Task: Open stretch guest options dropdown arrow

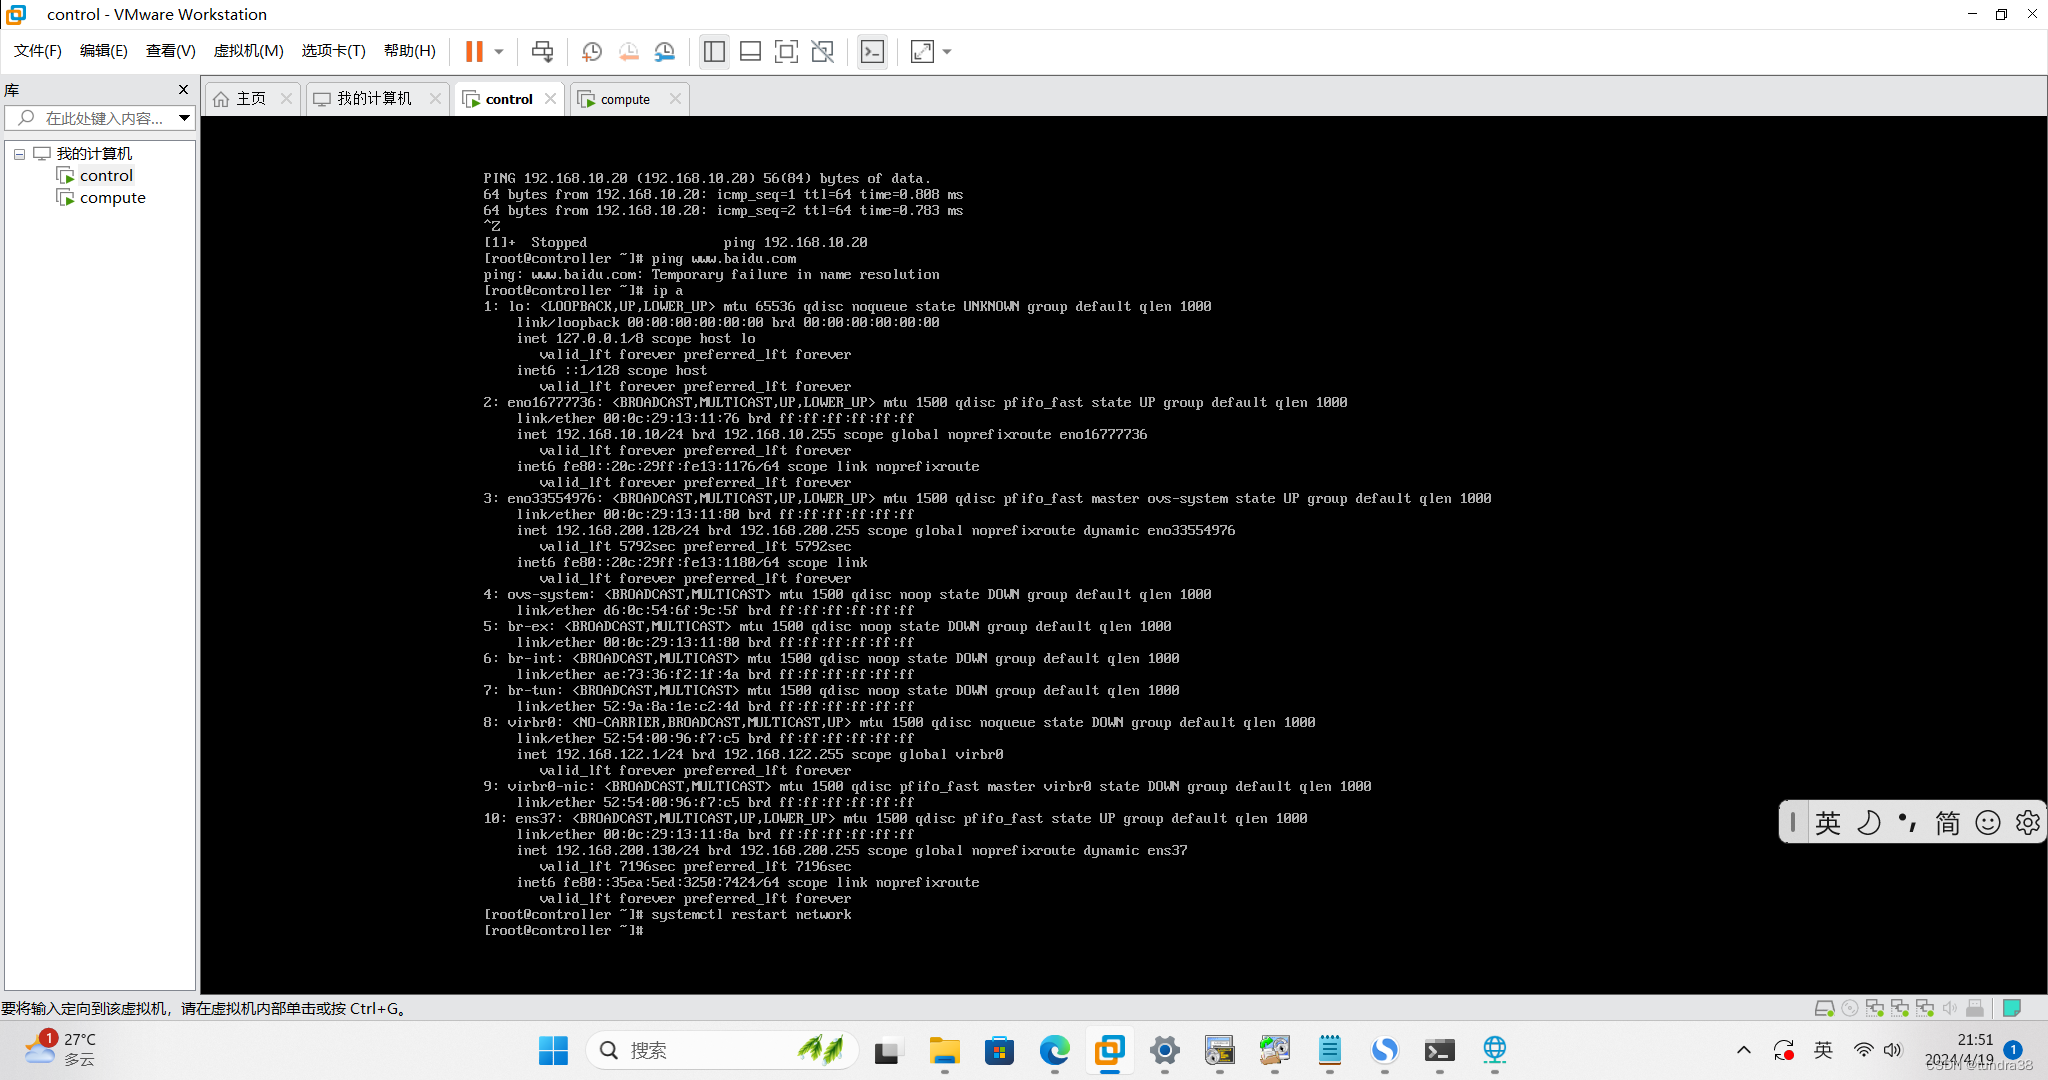Action: 947,51
